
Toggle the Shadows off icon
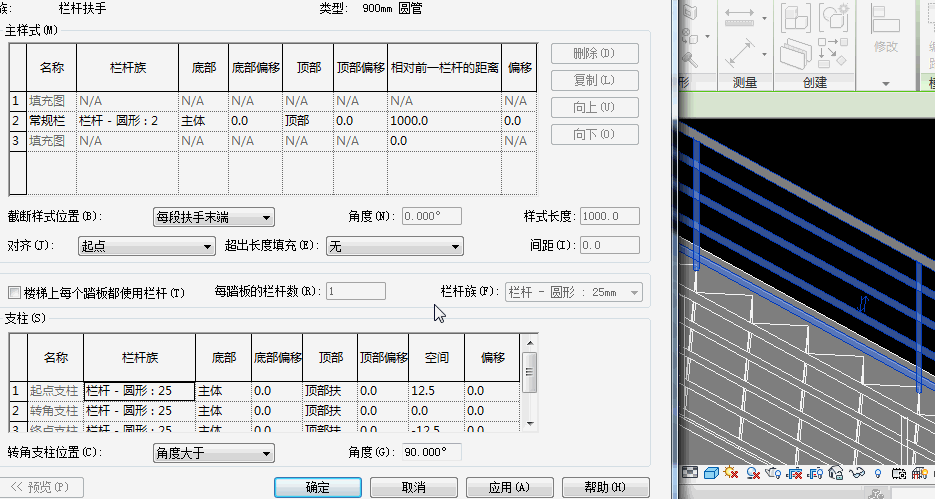point(753,473)
